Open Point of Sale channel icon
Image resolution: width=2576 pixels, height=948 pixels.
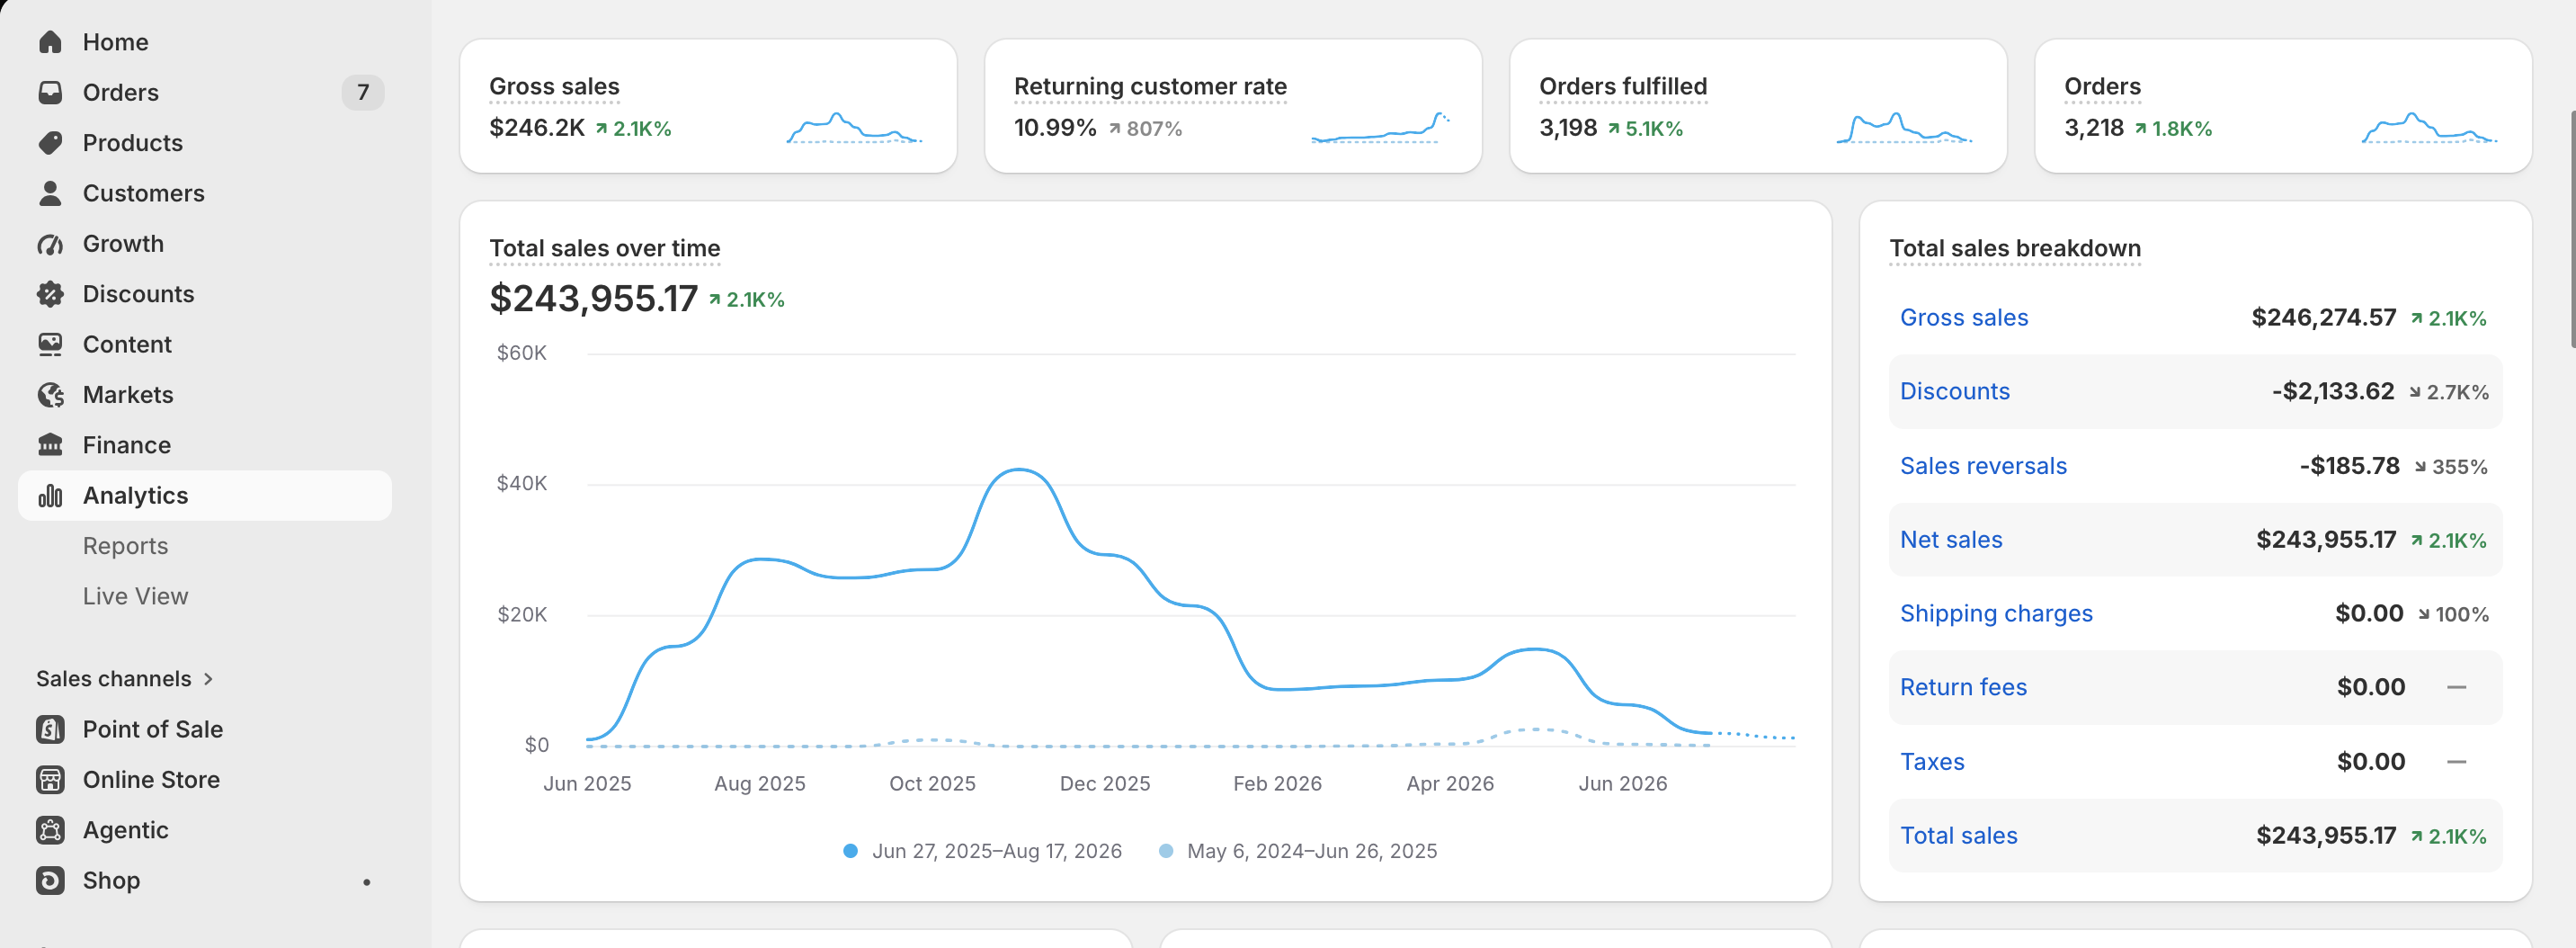coord(50,729)
